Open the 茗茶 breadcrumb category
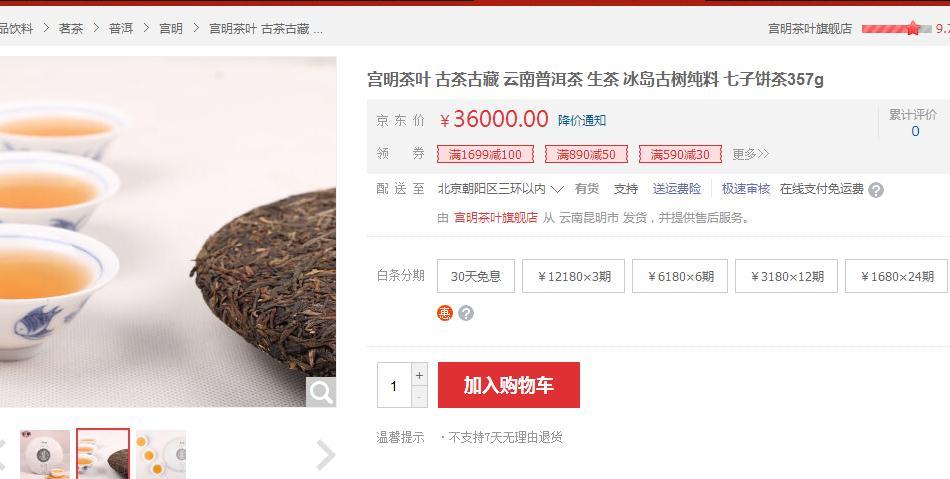The width and height of the screenshot is (950, 479). (71, 28)
